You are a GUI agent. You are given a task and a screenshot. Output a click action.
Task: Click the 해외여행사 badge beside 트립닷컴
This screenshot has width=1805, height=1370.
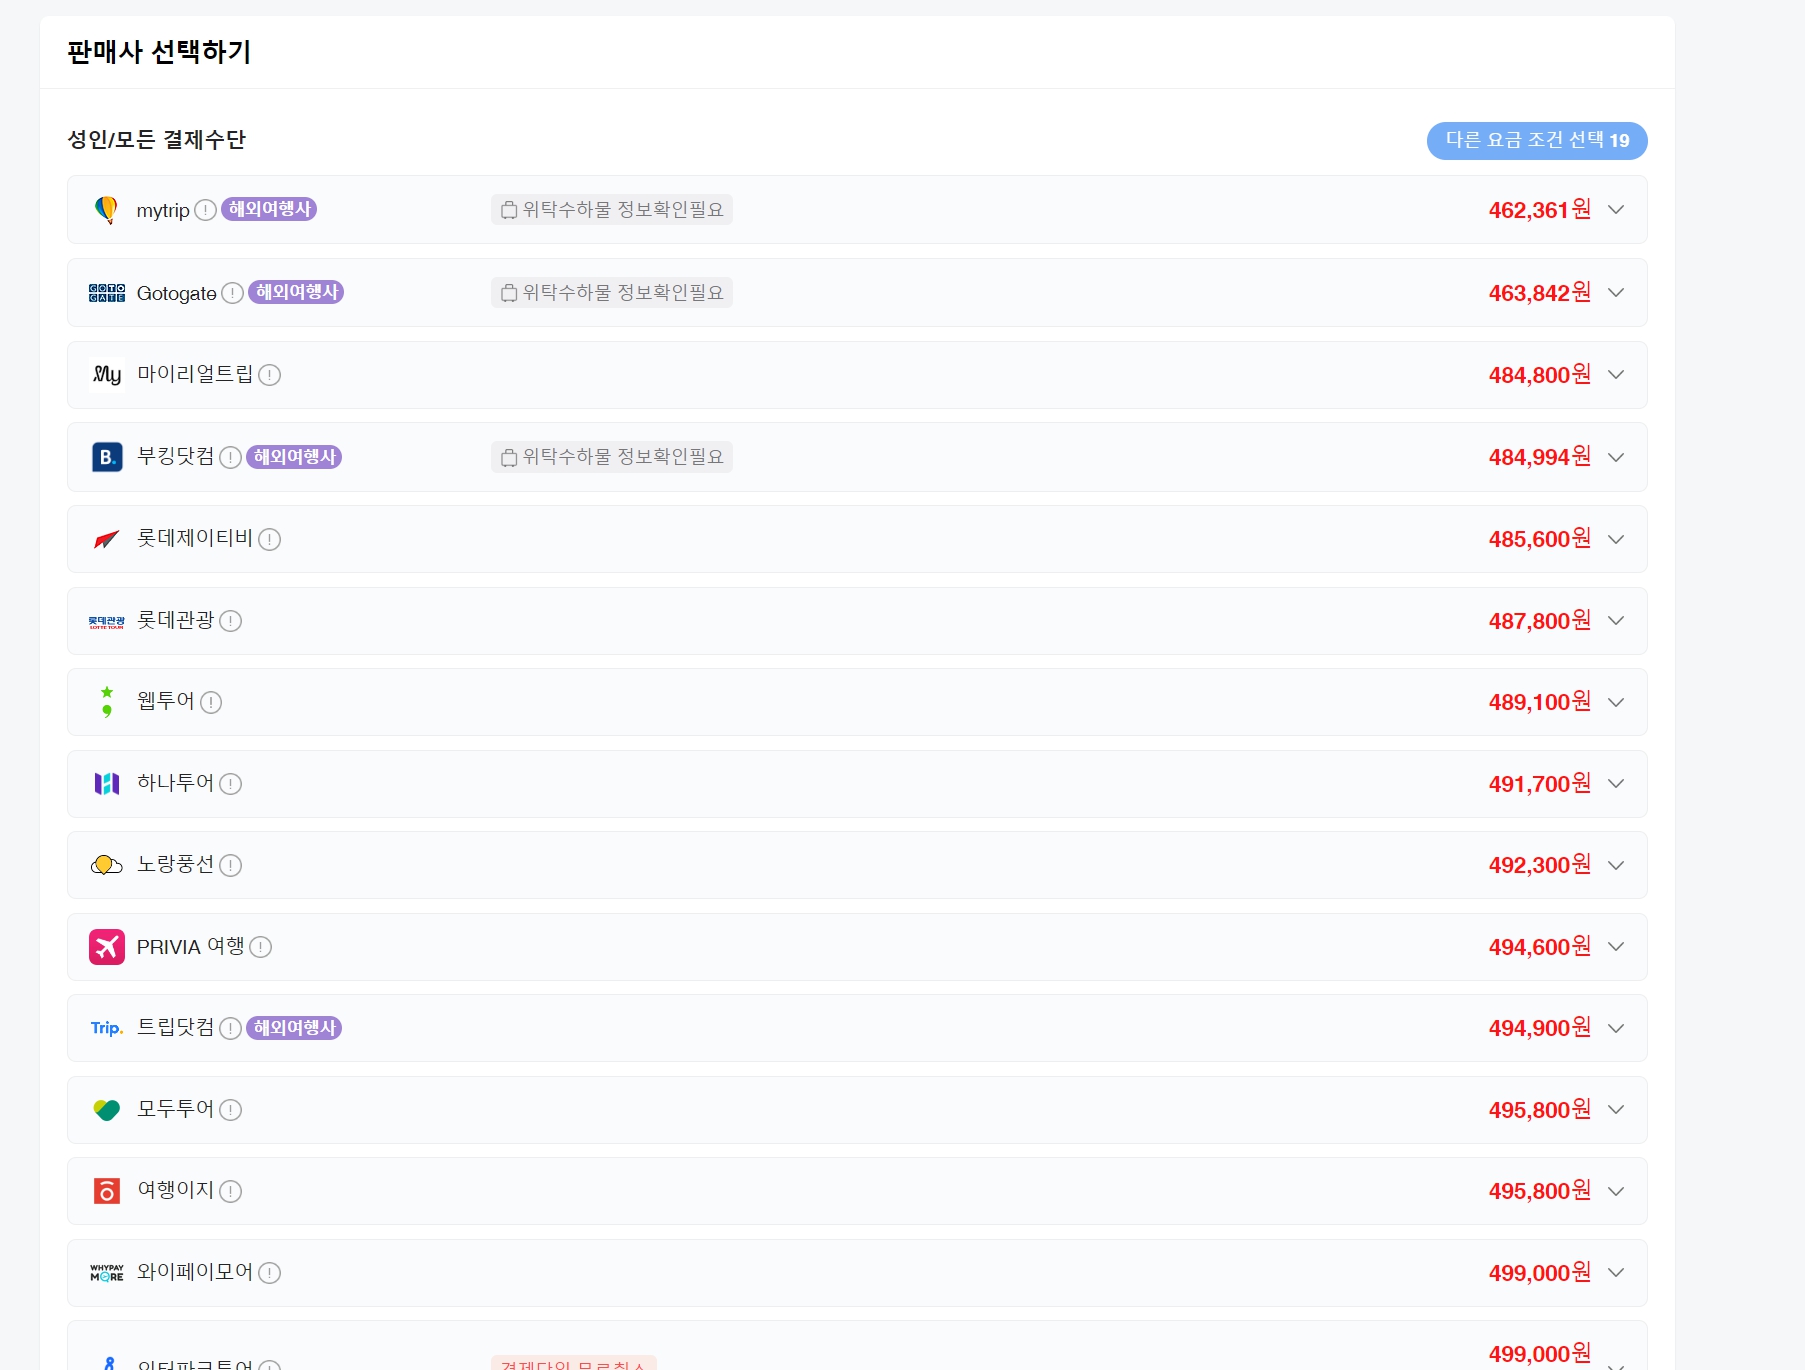pos(294,1028)
